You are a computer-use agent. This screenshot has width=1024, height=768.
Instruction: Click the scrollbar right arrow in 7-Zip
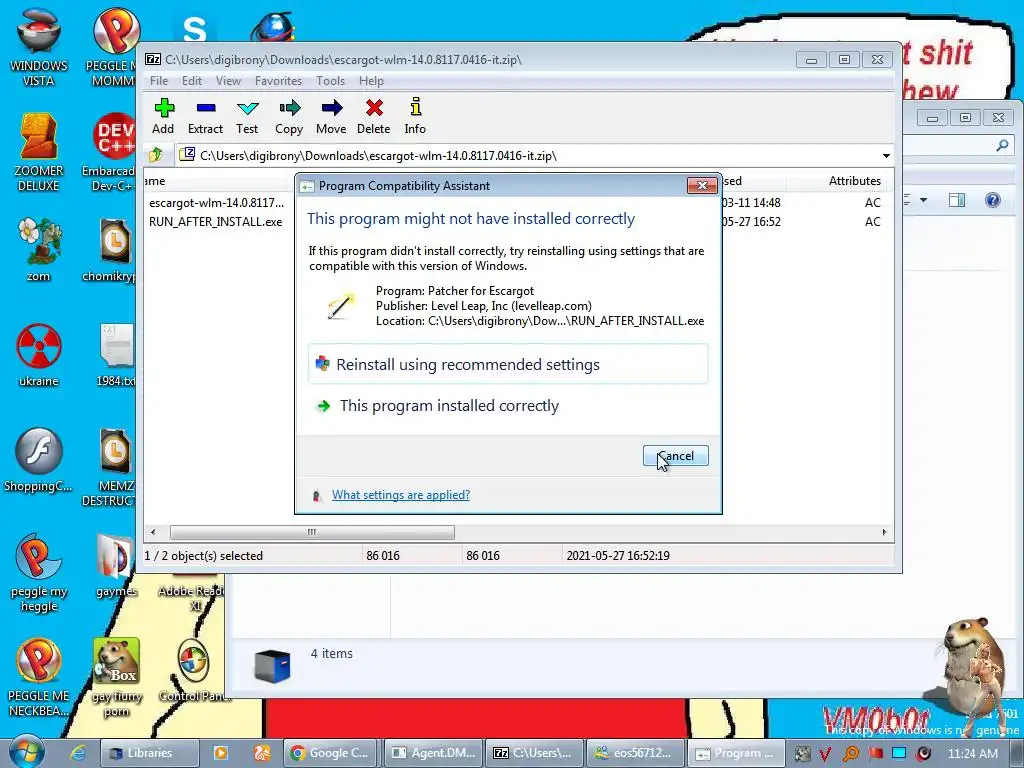(884, 532)
